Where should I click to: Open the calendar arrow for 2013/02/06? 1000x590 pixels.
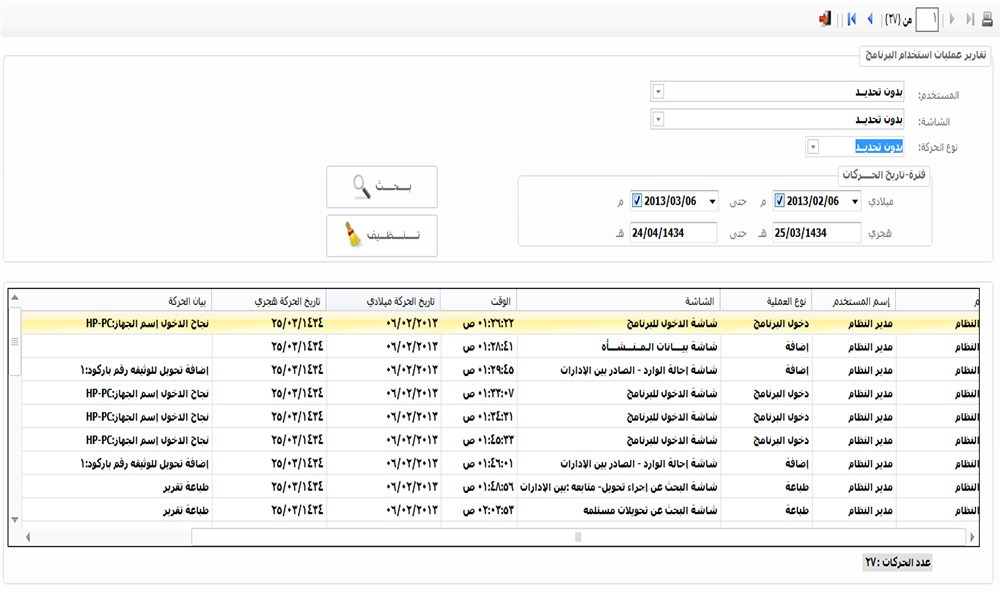855,201
